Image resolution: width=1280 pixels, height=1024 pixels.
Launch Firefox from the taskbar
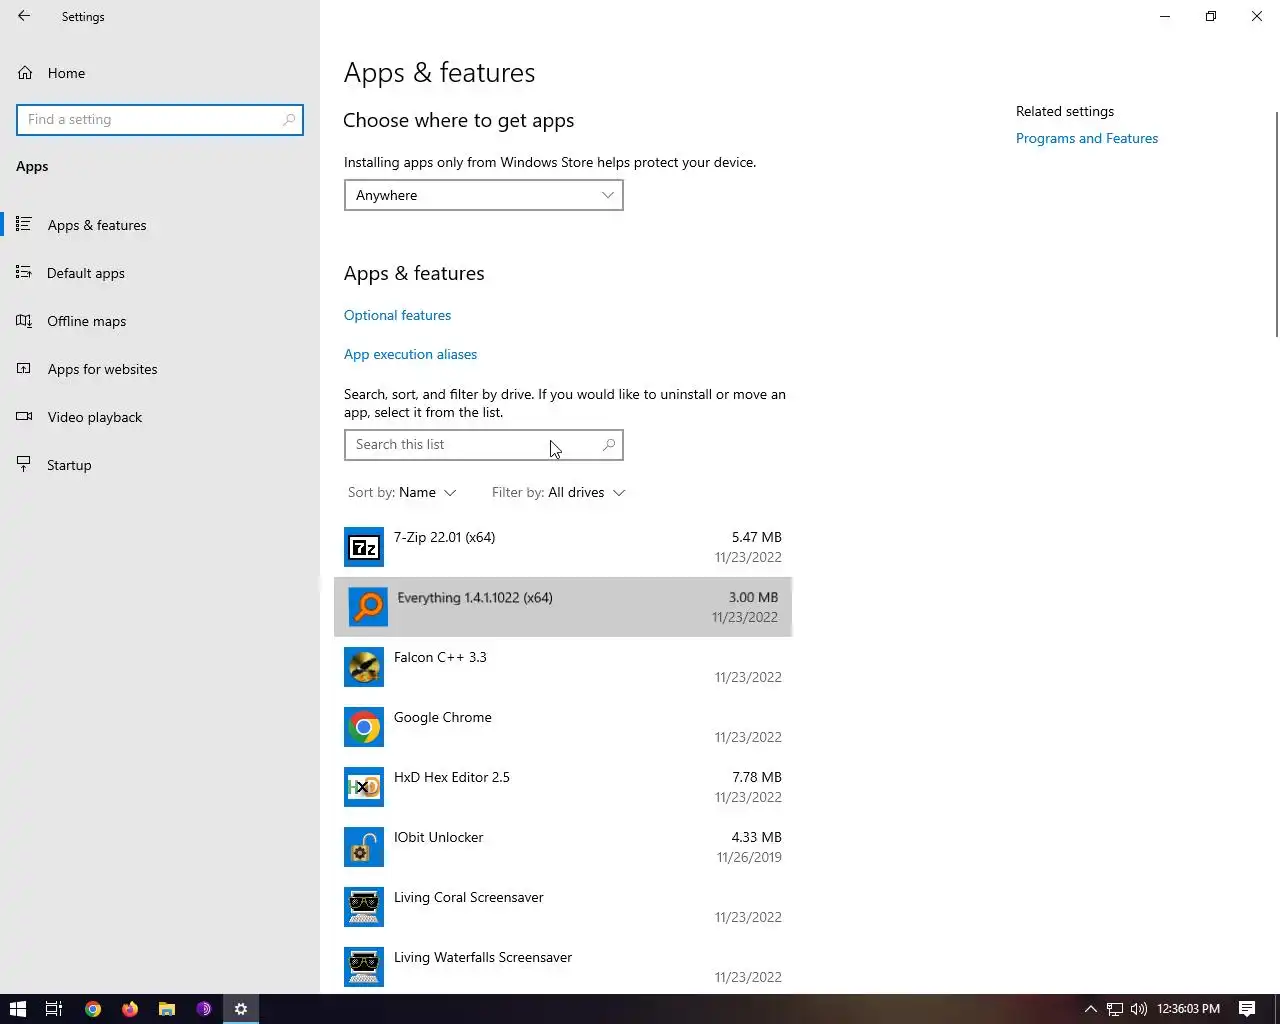pos(130,1009)
